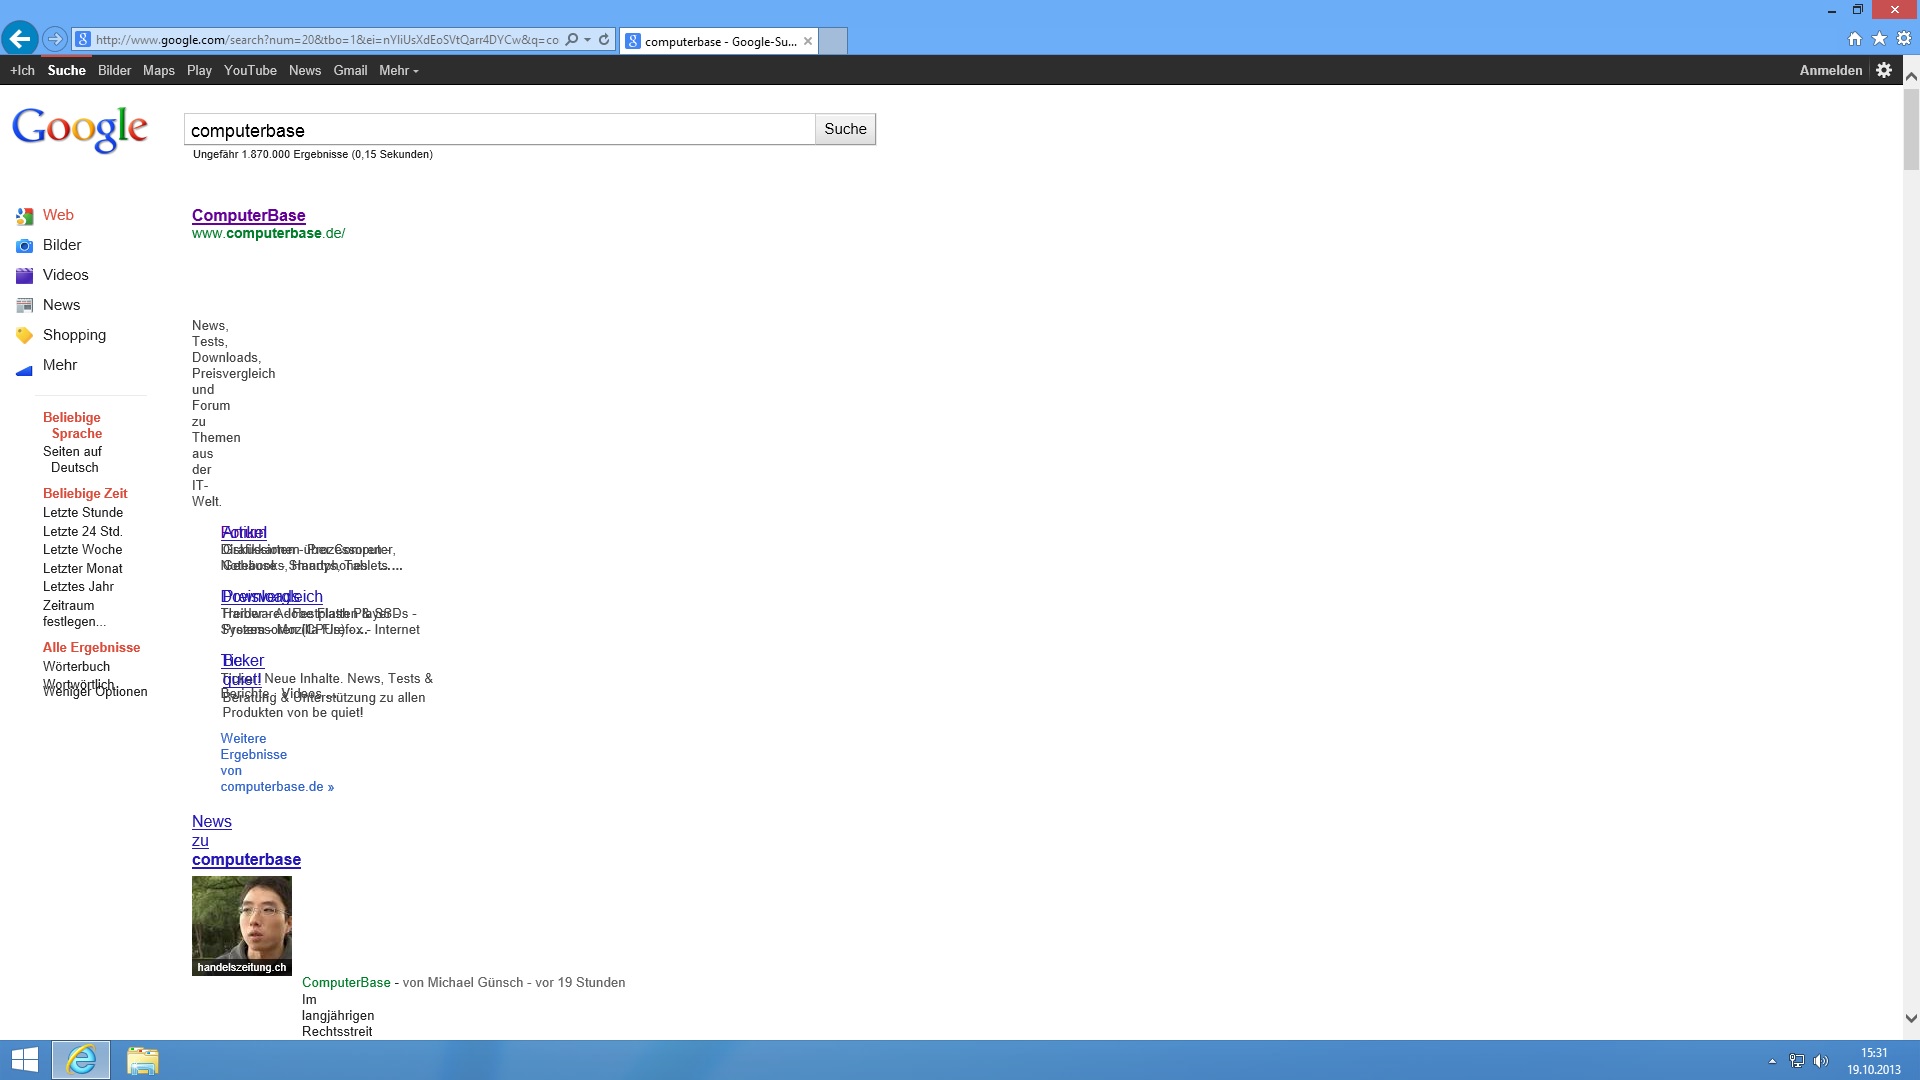Viewport: 1920px width, 1080px height.
Task: Click the search magnifier in address bar
Action: 572,40
